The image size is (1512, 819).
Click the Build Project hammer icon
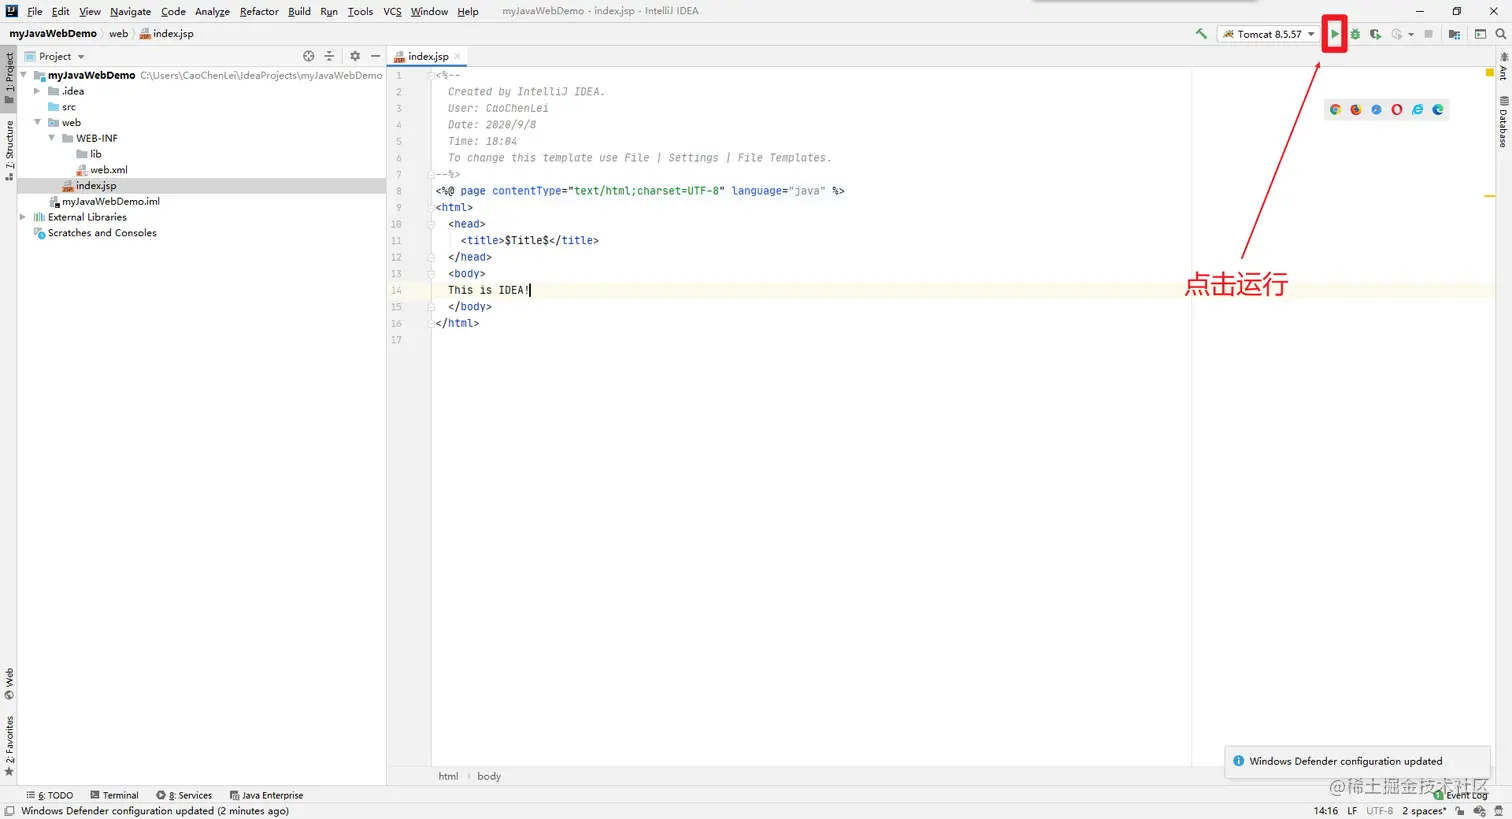(x=1201, y=34)
